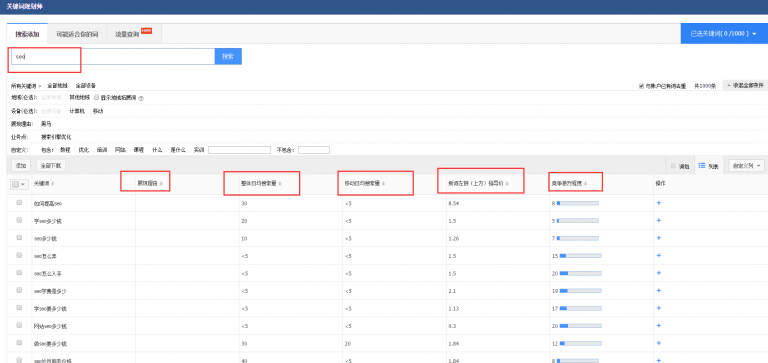Click 全部下载 button
The height and width of the screenshot is (363, 768).
point(51,166)
